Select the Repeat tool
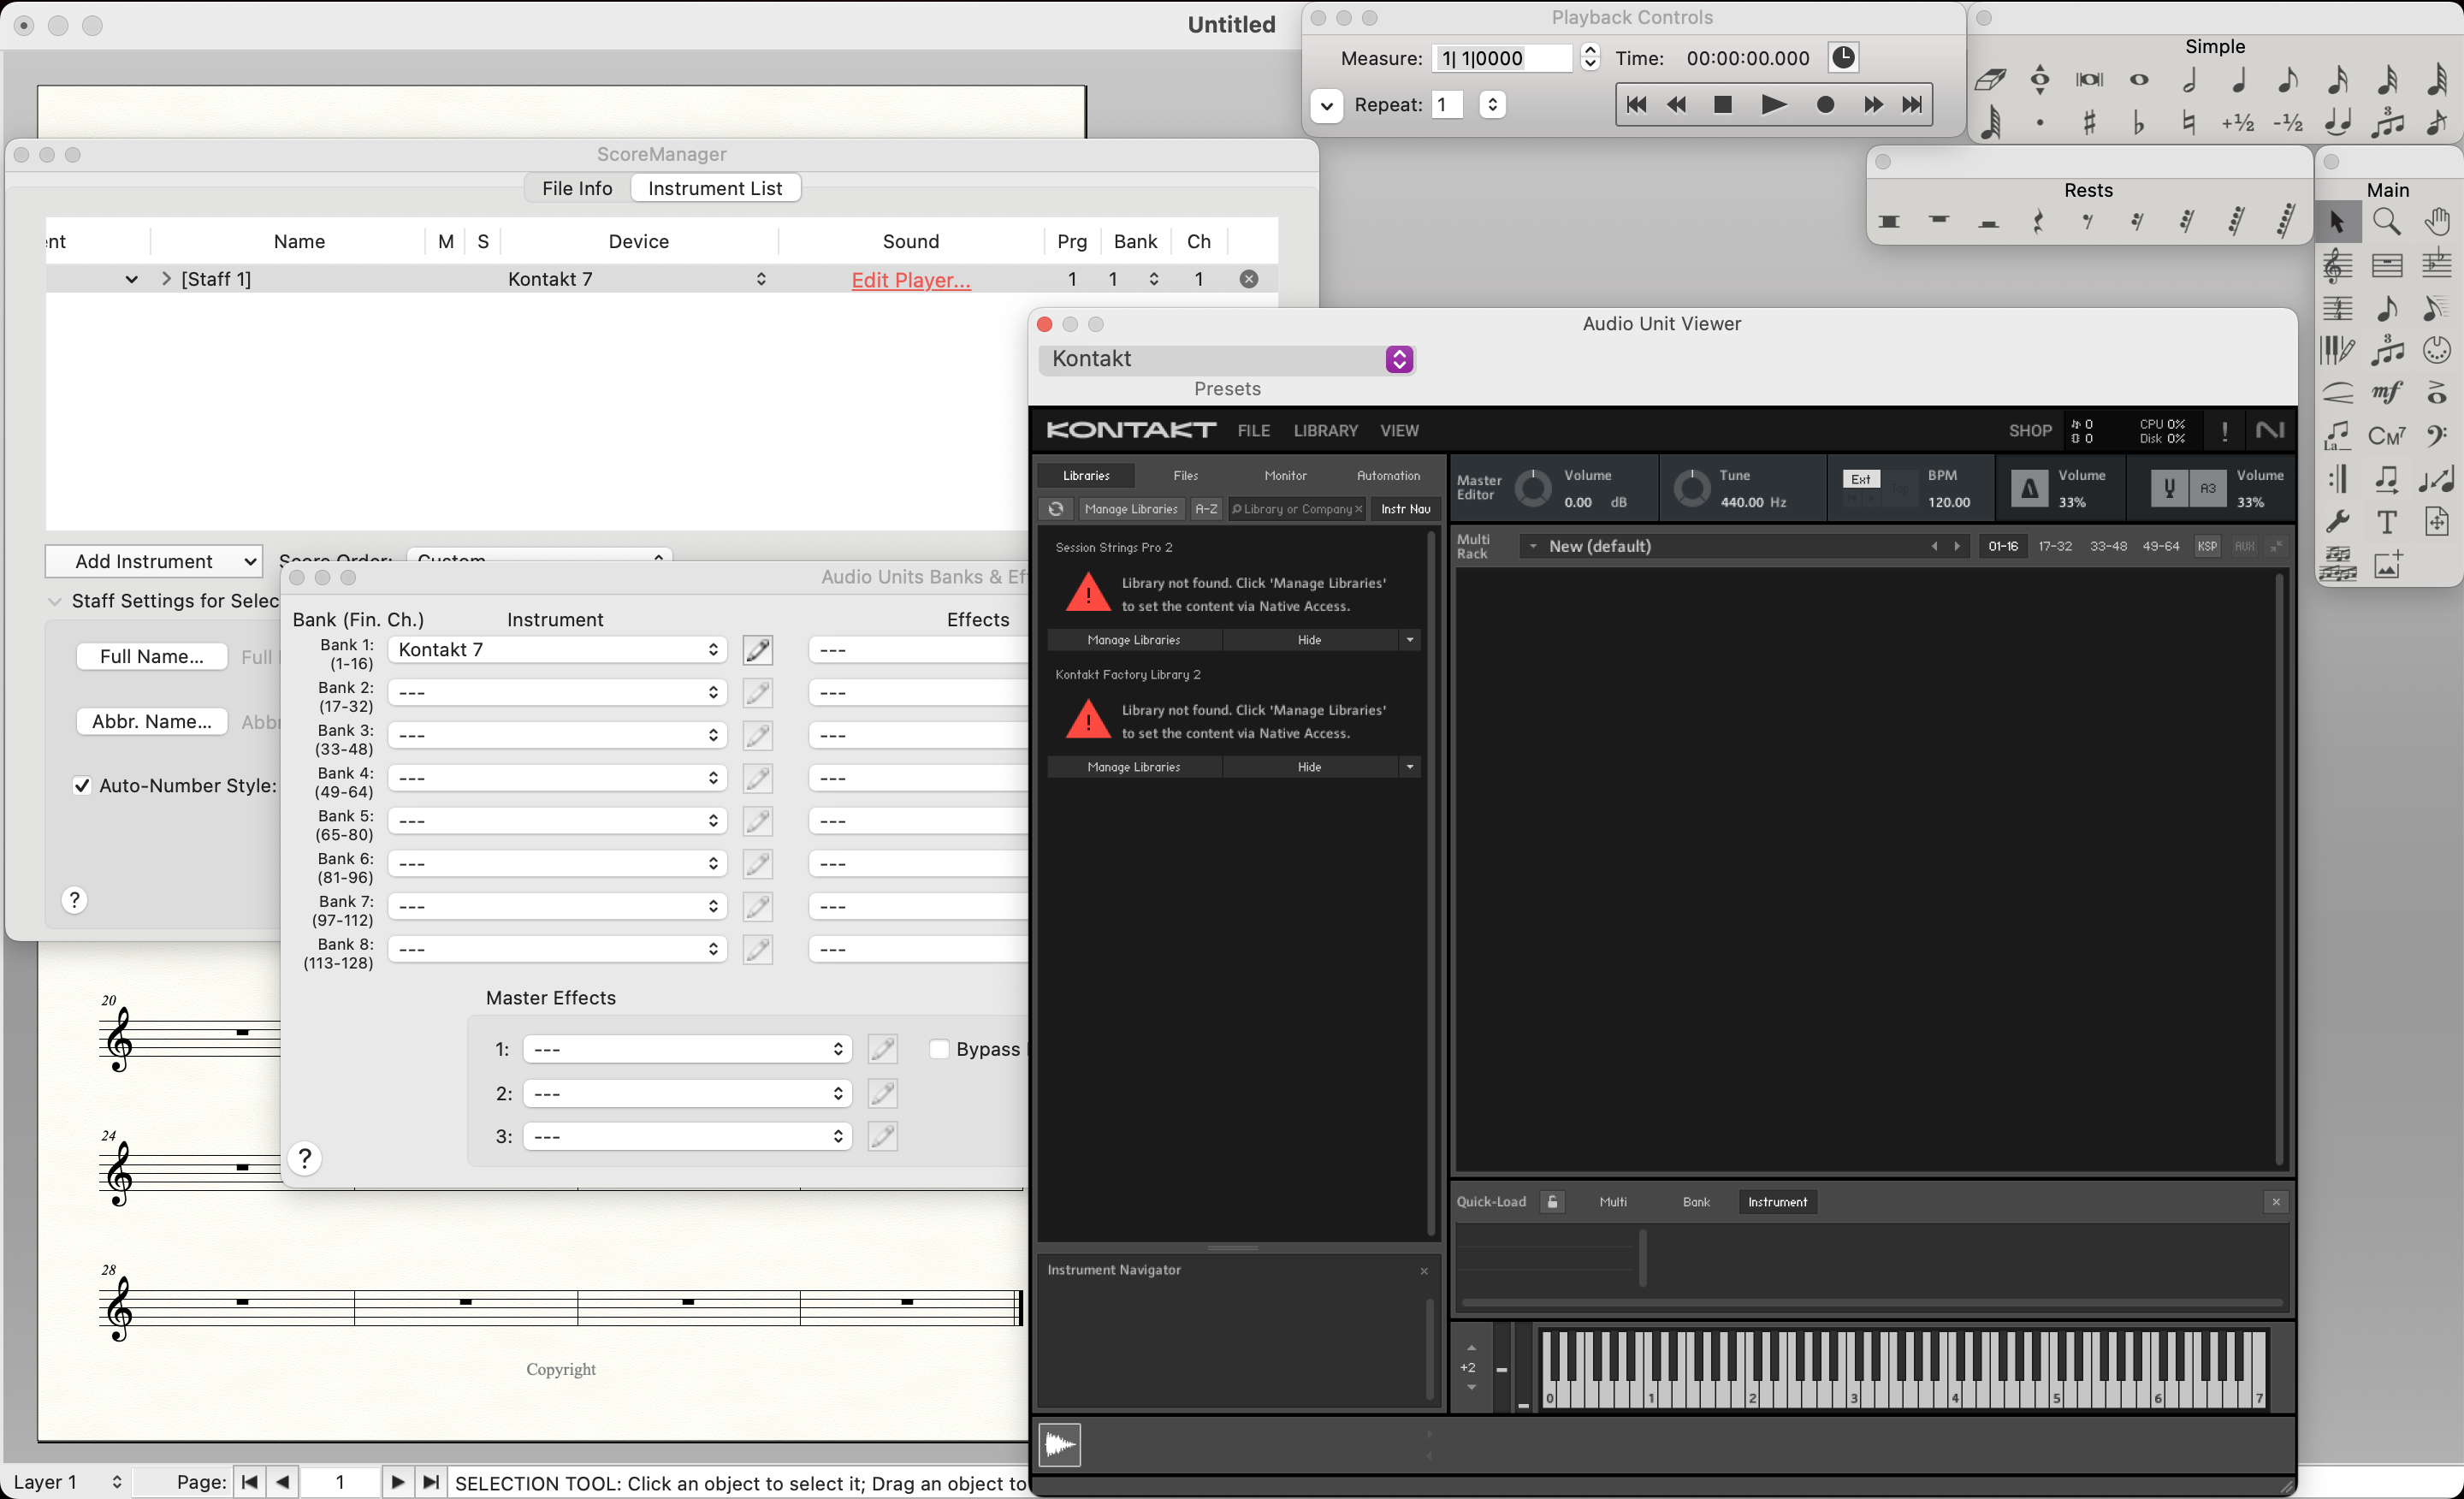Screen dimensions: 2464x1499 click(x=2337, y=479)
